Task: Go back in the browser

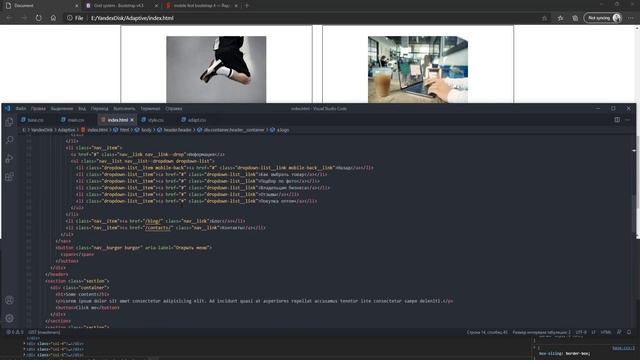Action: [9, 18]
